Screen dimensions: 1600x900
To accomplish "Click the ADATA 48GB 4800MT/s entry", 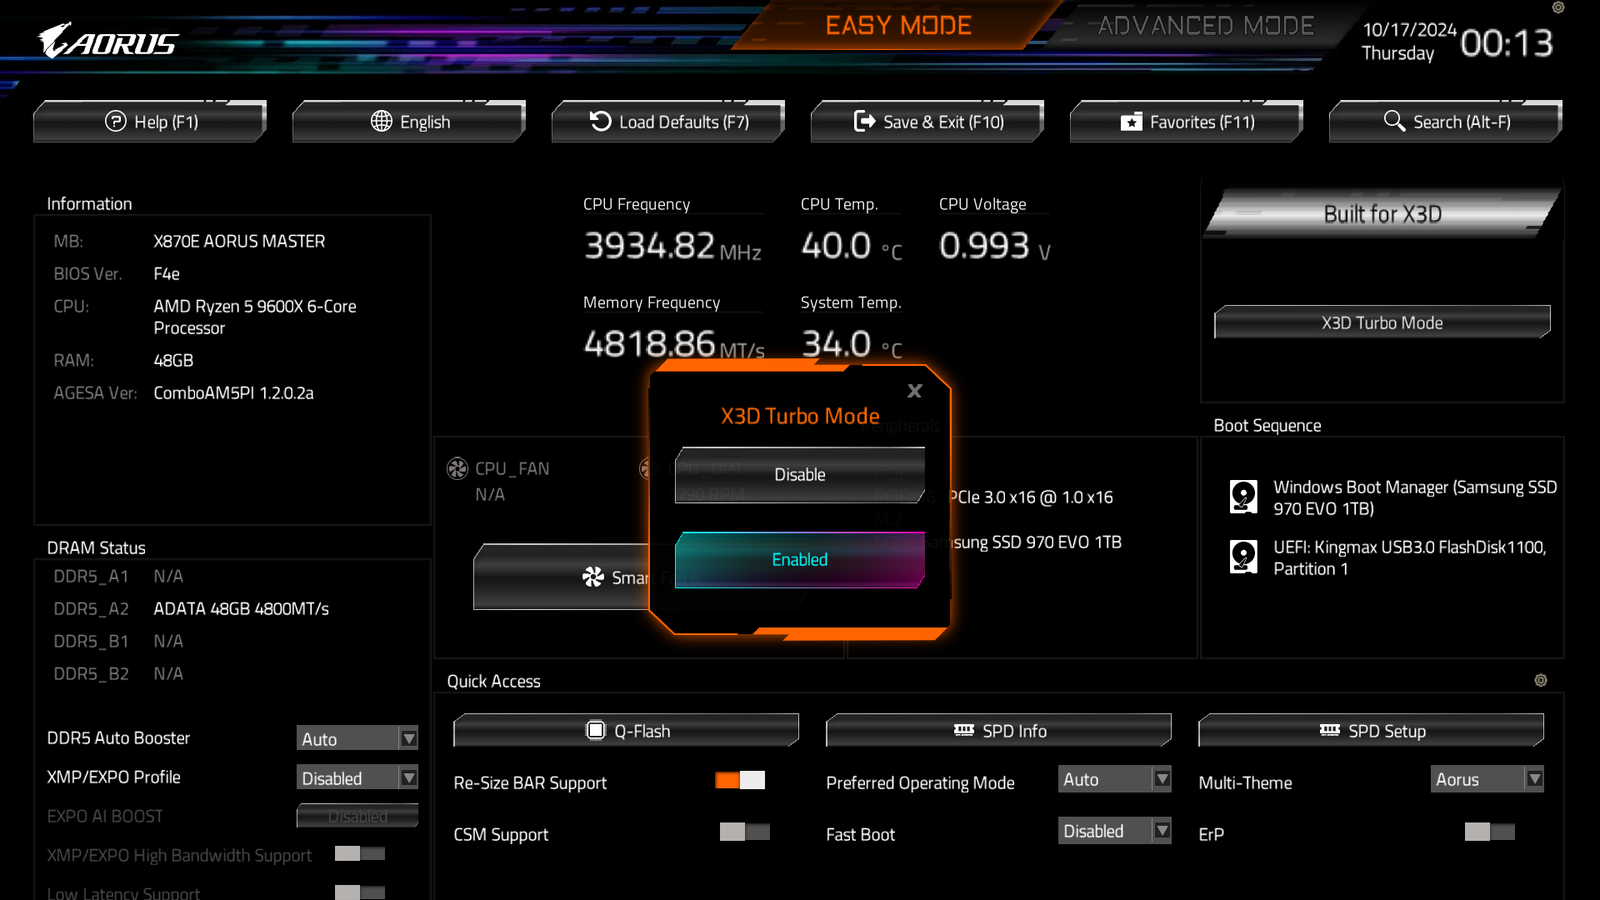I will pos(241,609).
